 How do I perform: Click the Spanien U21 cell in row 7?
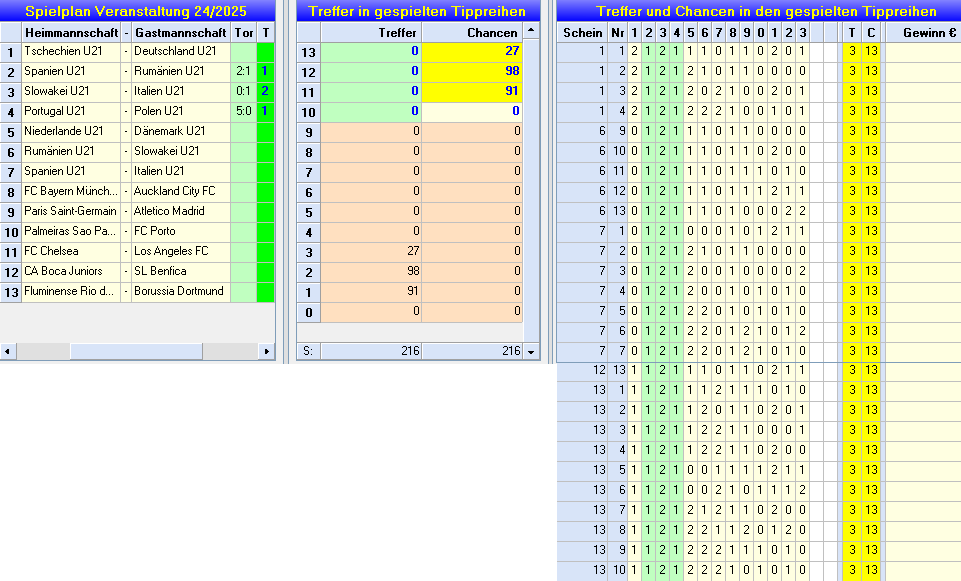pyautogui.click(x=71, y=172)
